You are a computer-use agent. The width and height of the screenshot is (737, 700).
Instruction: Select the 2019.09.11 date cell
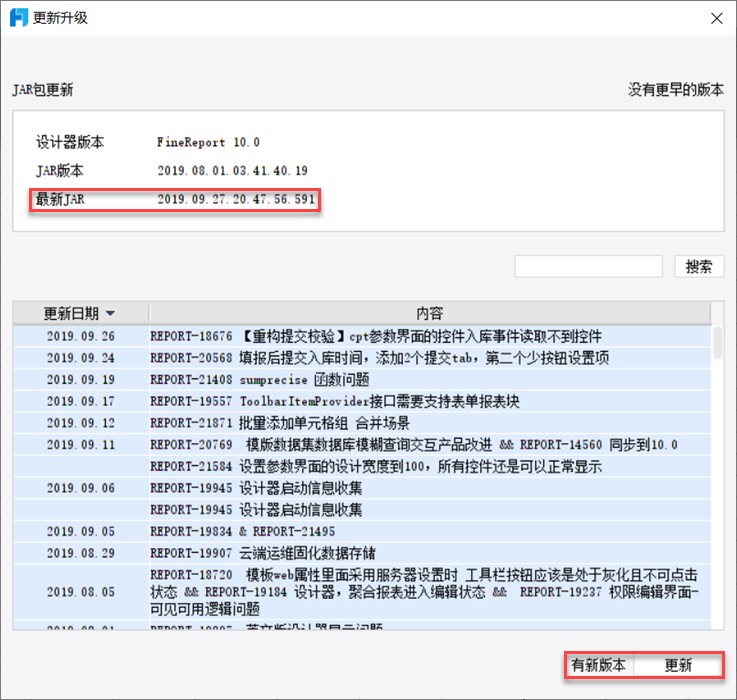pos(80,444)
